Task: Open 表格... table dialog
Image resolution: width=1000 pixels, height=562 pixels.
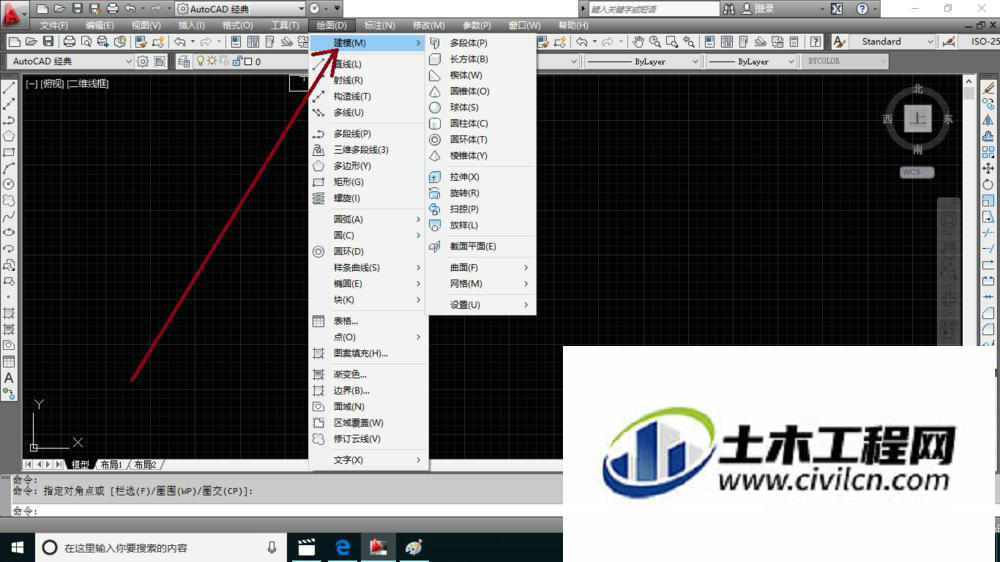Action: 368,321
